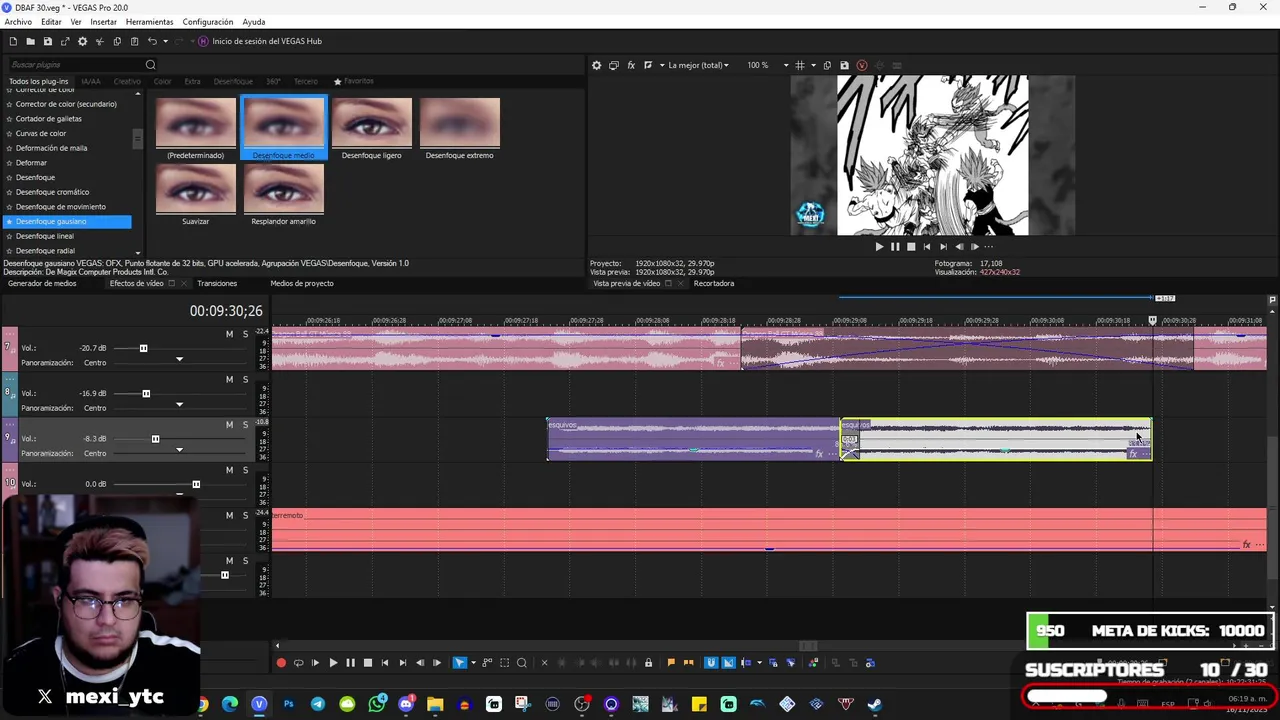The height and width of the screenshot is (720, 1280).
Task: Choose the Suavizar preset thumbnail
Action: point(196,188)
